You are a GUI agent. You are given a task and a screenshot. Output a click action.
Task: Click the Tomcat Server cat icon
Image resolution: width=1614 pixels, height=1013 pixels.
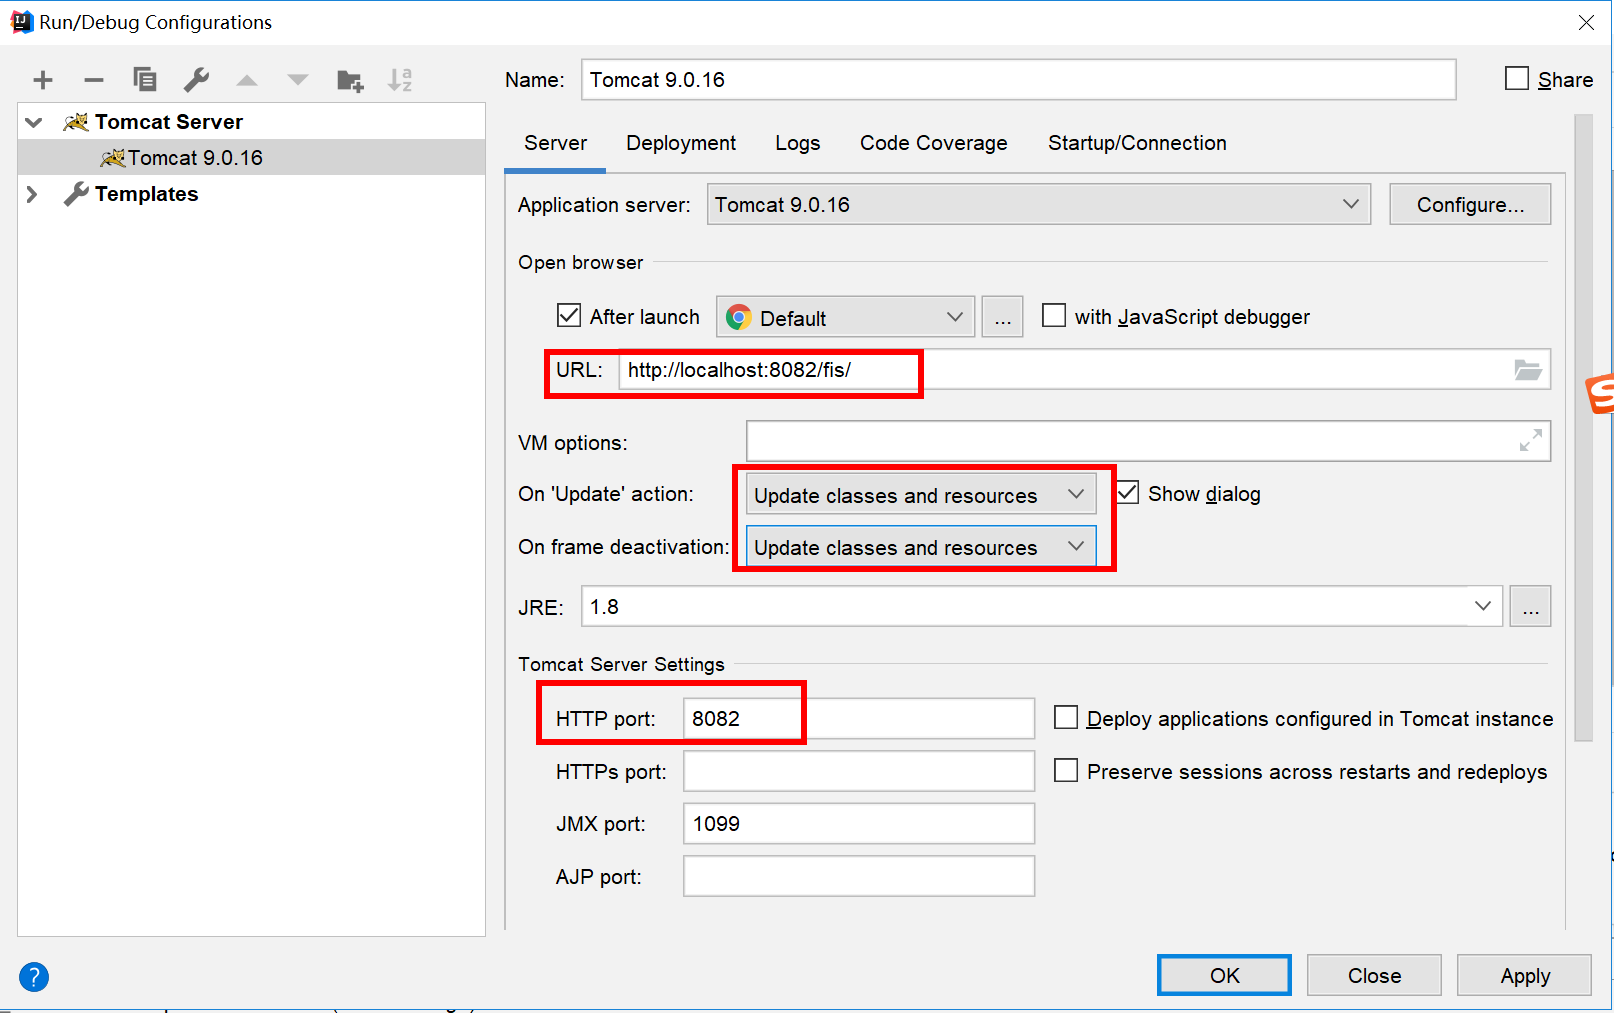pyautogui.click(x=76, y=122)
